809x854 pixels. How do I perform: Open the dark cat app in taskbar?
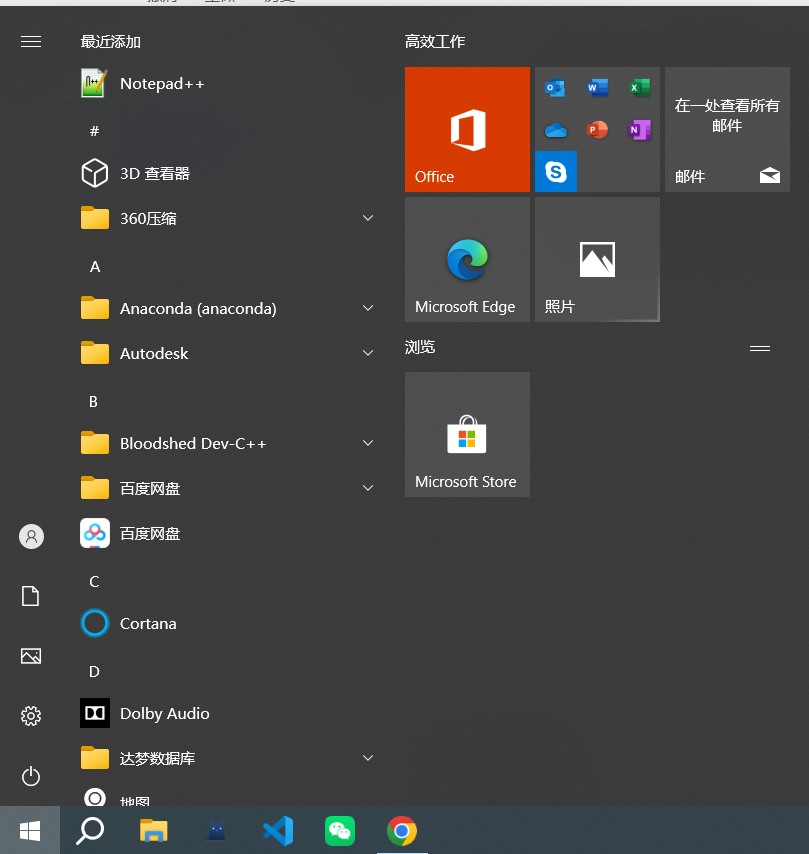(x=216, y=831)
